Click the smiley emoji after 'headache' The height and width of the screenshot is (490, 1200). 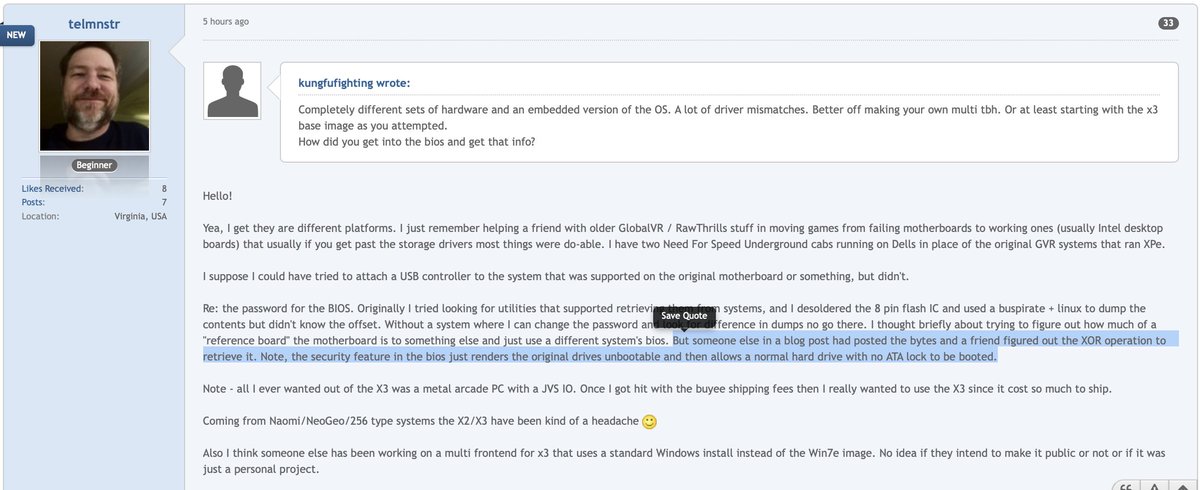pos(649,422)
